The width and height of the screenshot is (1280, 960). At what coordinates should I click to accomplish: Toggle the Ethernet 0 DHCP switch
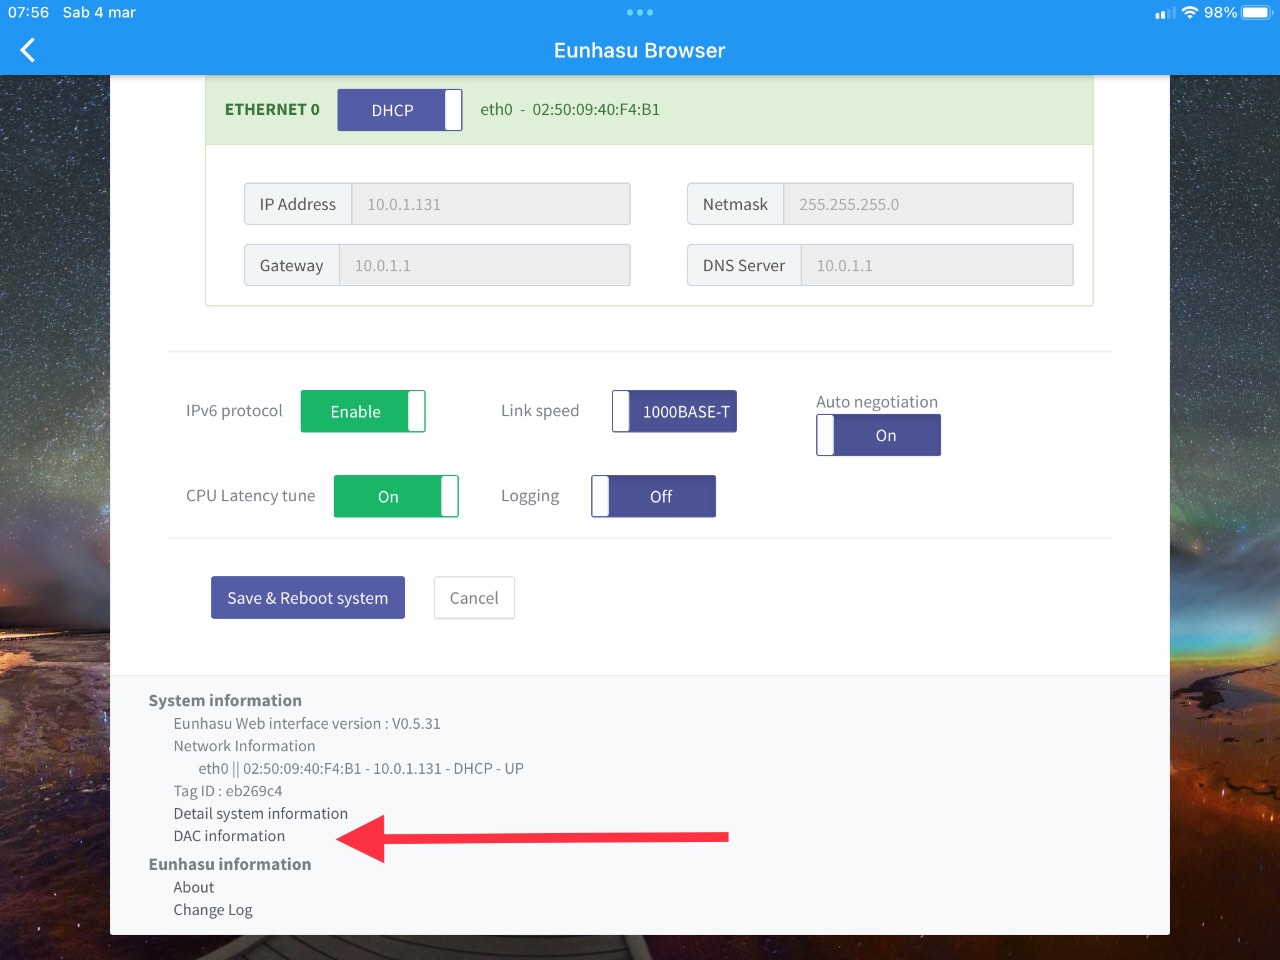[400, 110]
